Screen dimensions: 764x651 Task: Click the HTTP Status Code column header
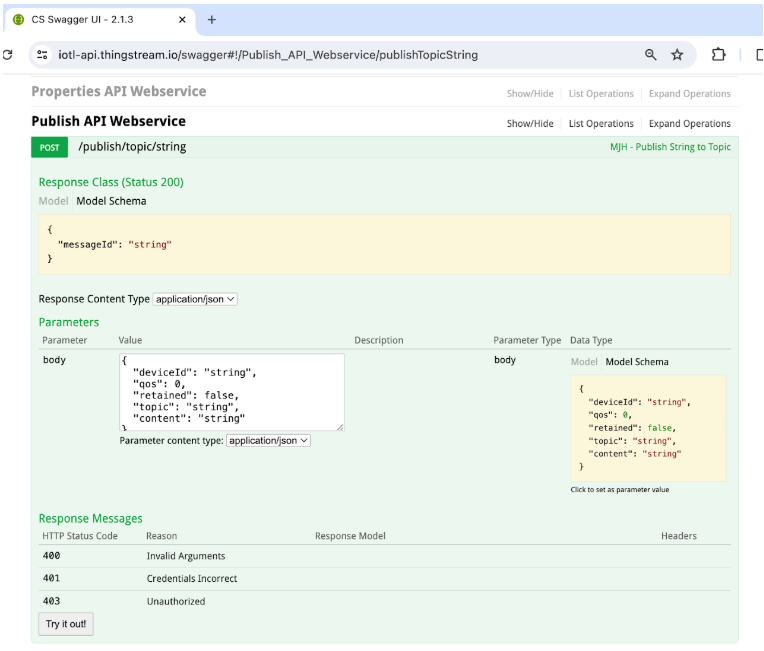click(80, 536)
